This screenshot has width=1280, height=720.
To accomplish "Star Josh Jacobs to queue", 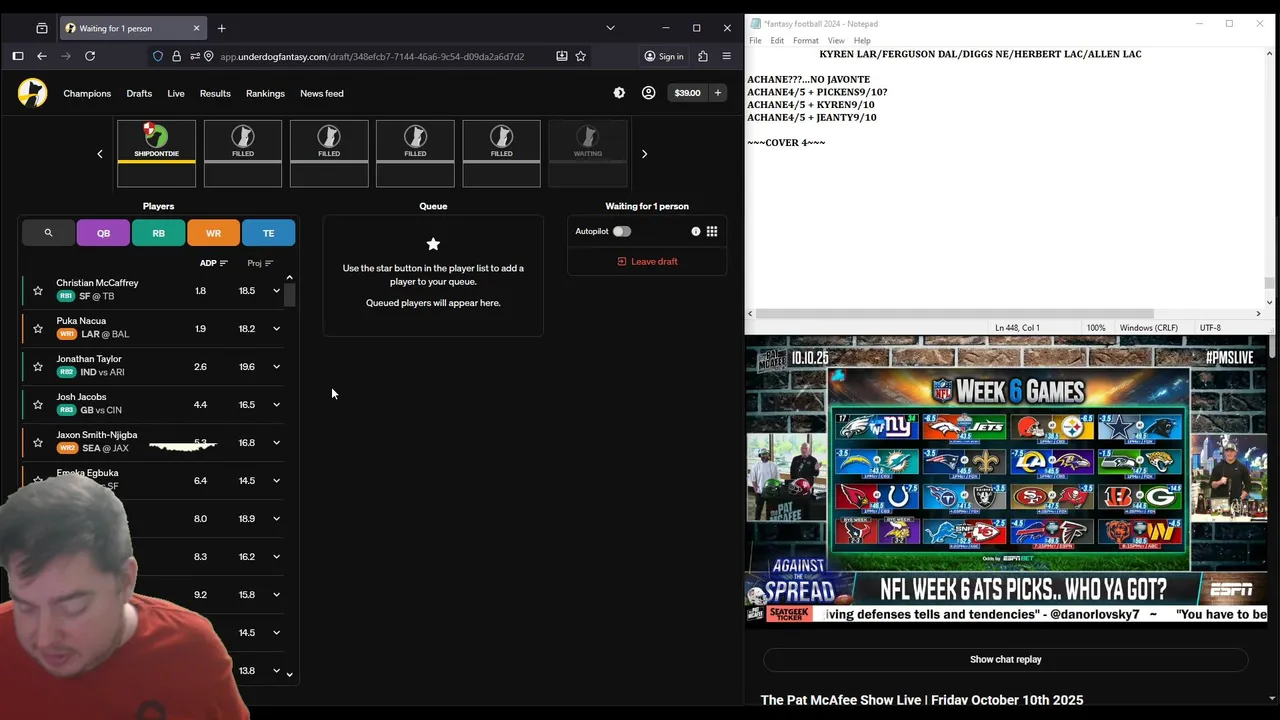I will click(x=38, y=405).
